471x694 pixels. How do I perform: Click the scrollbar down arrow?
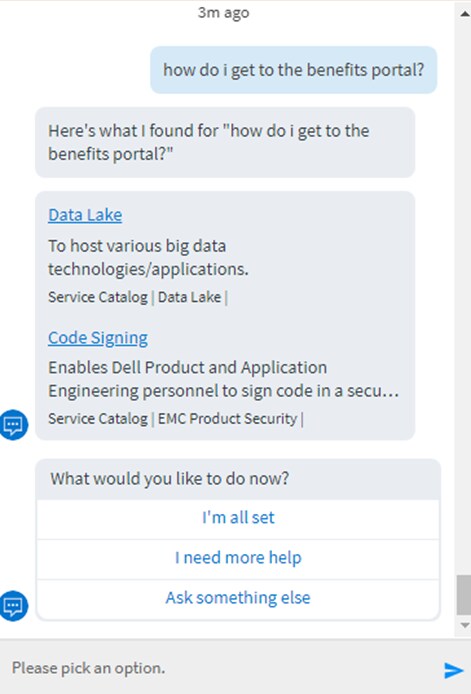click(x=464, y=625)
